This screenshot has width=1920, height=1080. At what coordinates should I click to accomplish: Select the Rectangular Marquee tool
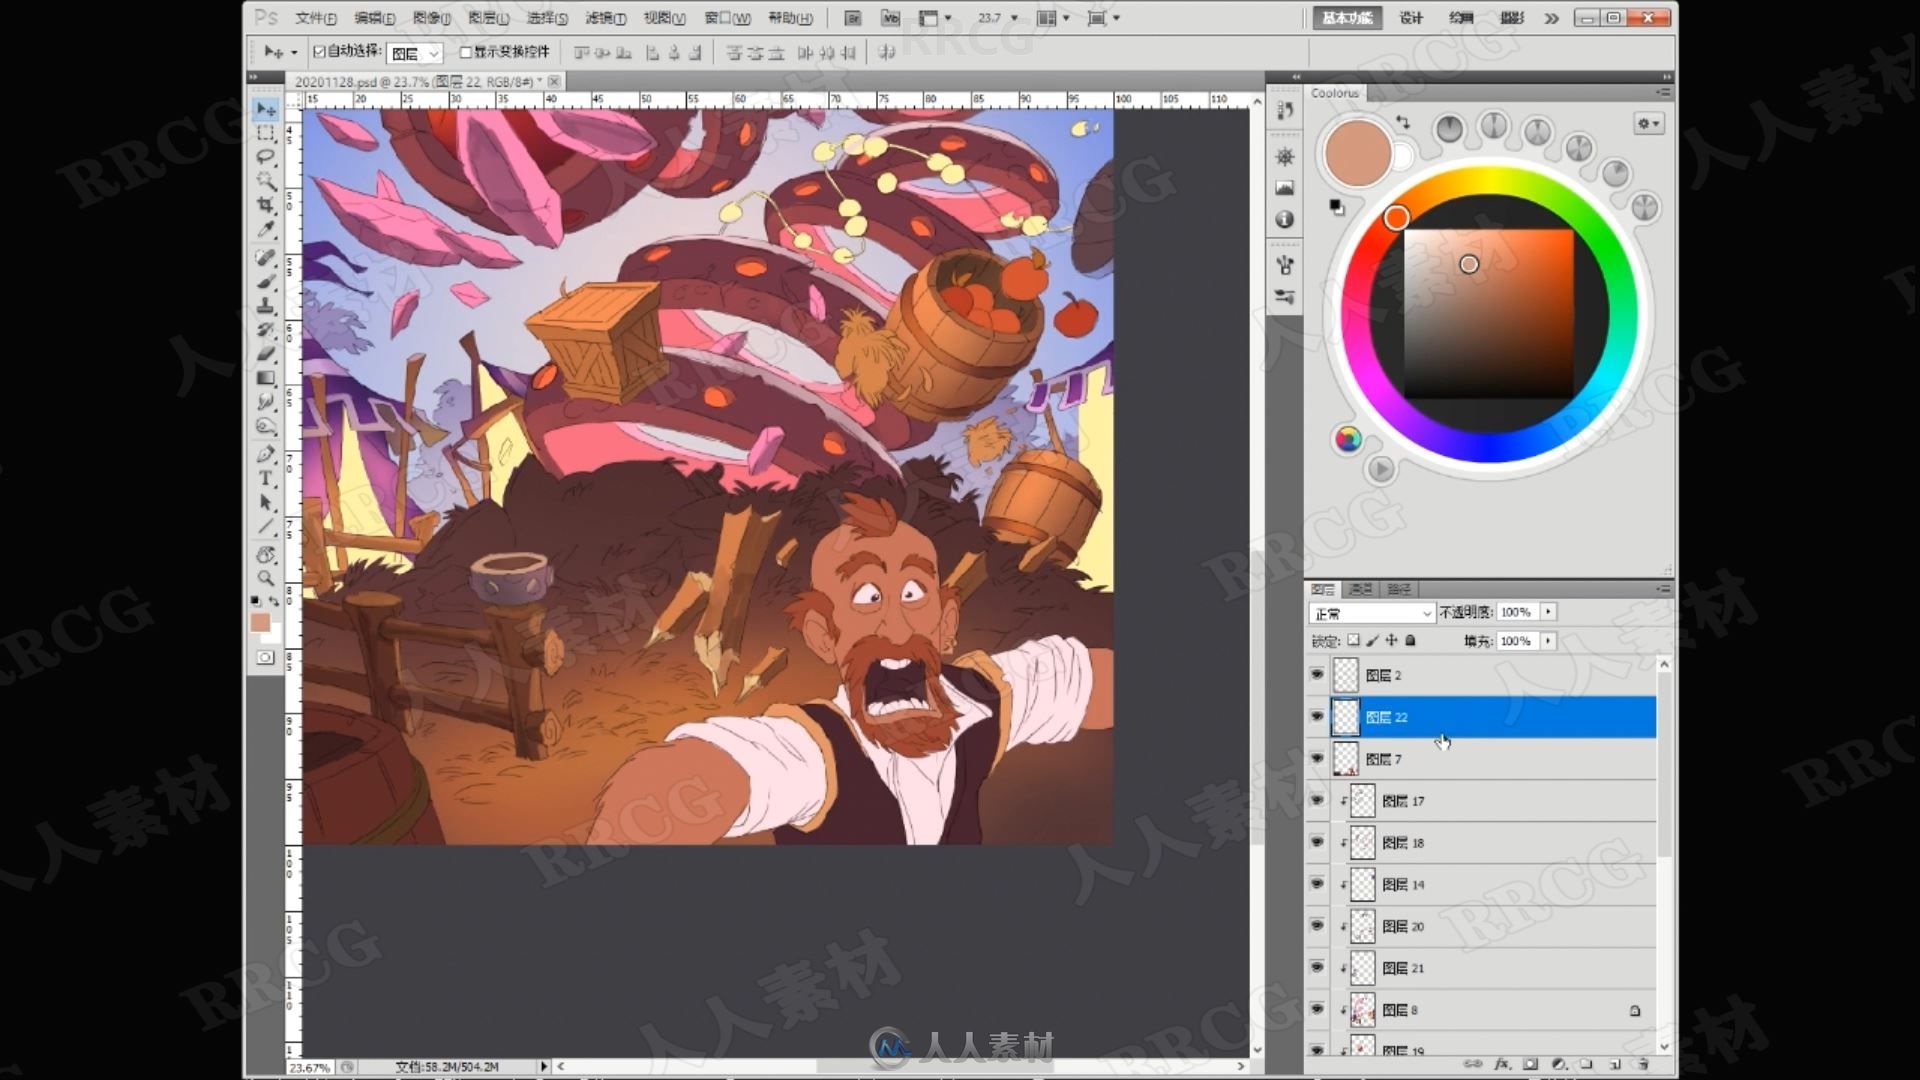265,133
